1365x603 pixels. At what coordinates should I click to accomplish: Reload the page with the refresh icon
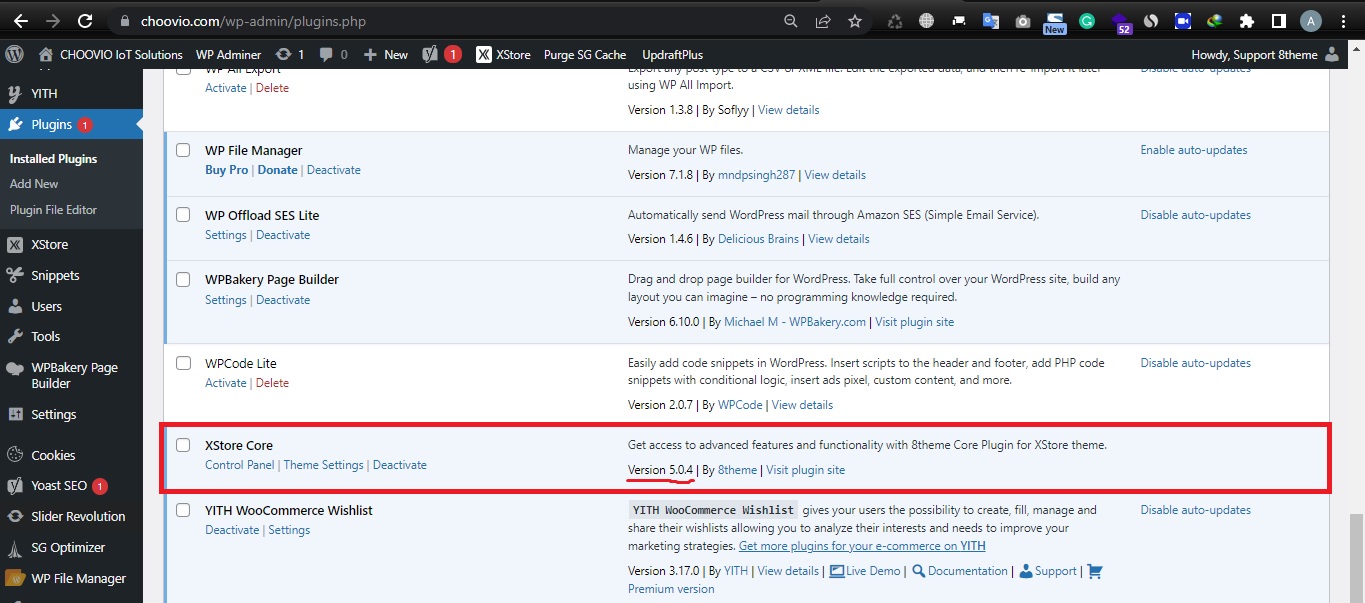click(x=86, y=20)
